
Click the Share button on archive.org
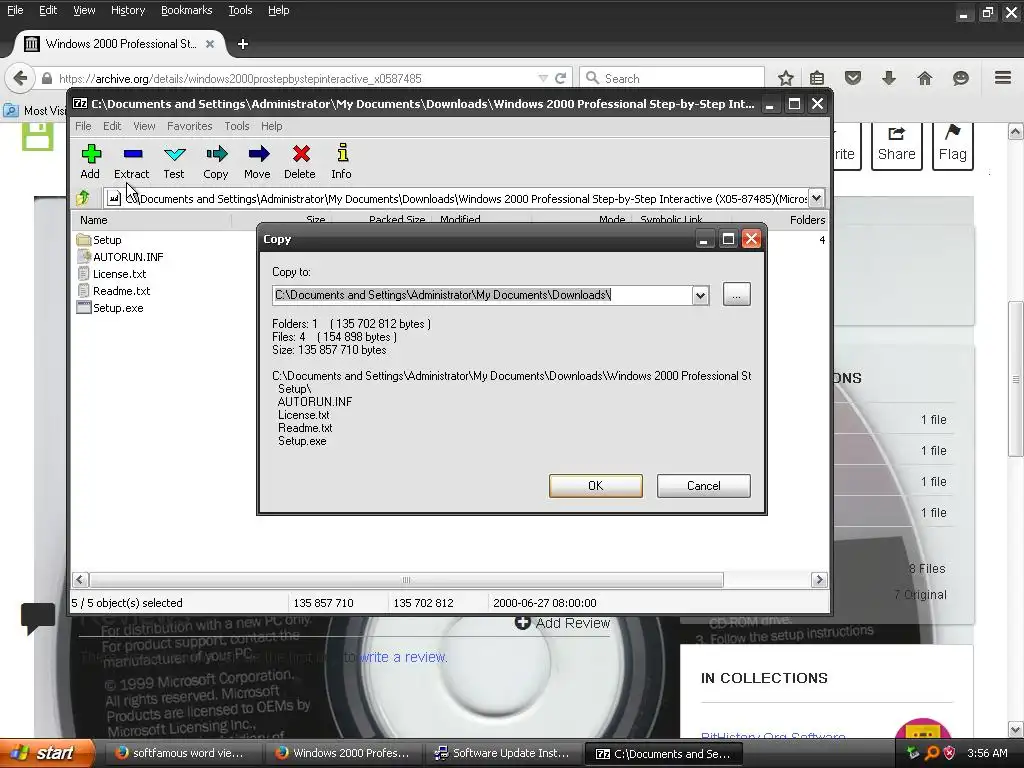[x=897, y=146]
